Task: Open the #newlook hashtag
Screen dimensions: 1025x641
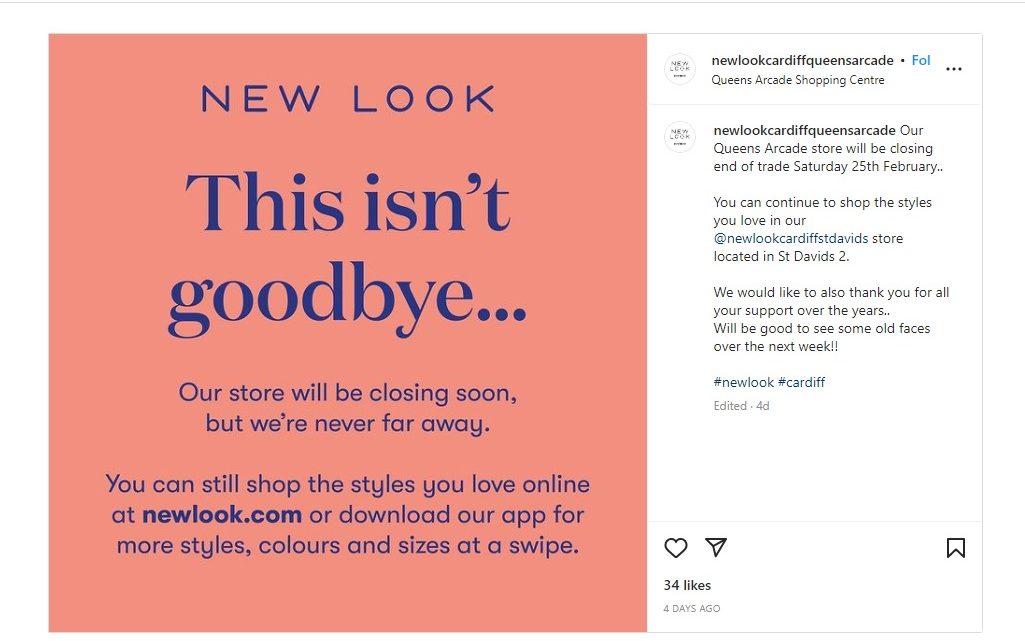Action: (x=743, y=382)
